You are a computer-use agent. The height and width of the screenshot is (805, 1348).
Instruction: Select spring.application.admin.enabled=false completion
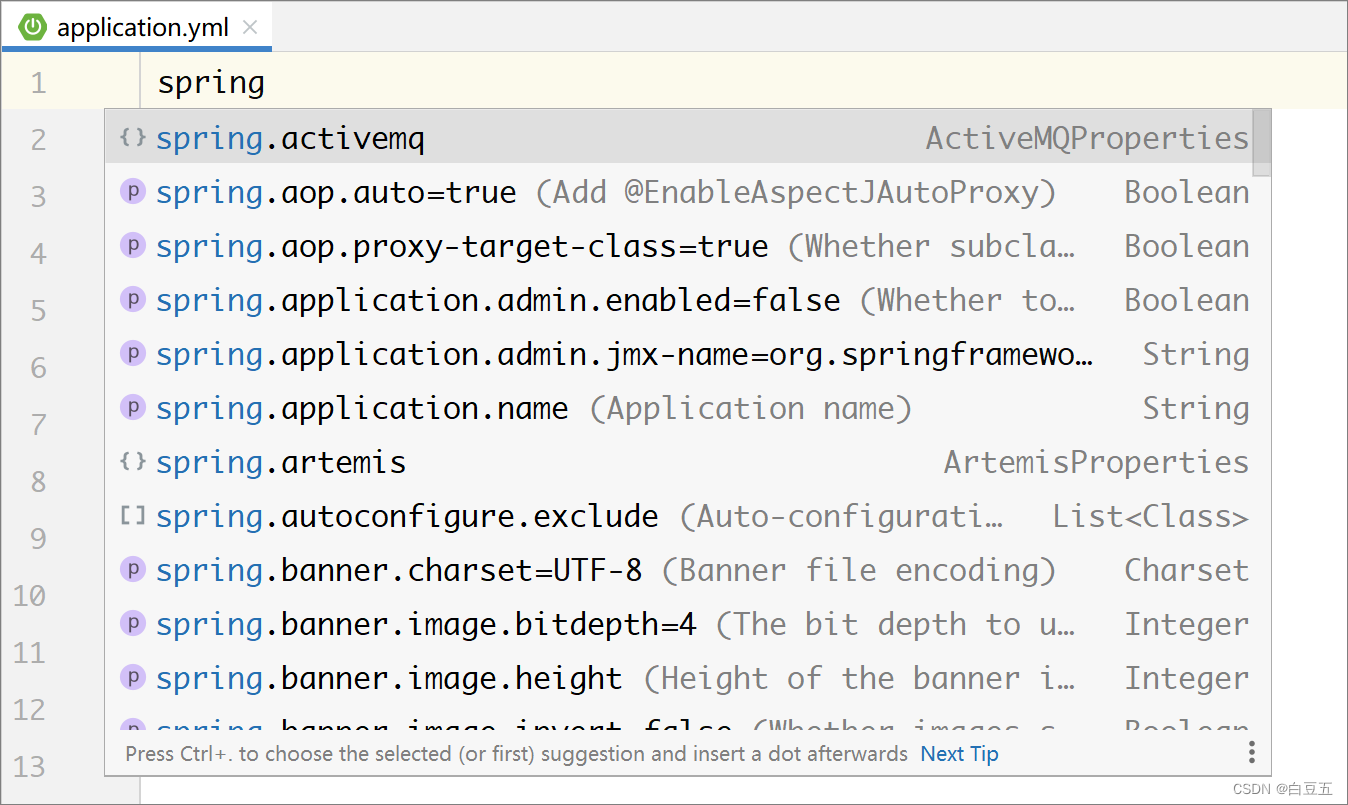coord(680,299)
